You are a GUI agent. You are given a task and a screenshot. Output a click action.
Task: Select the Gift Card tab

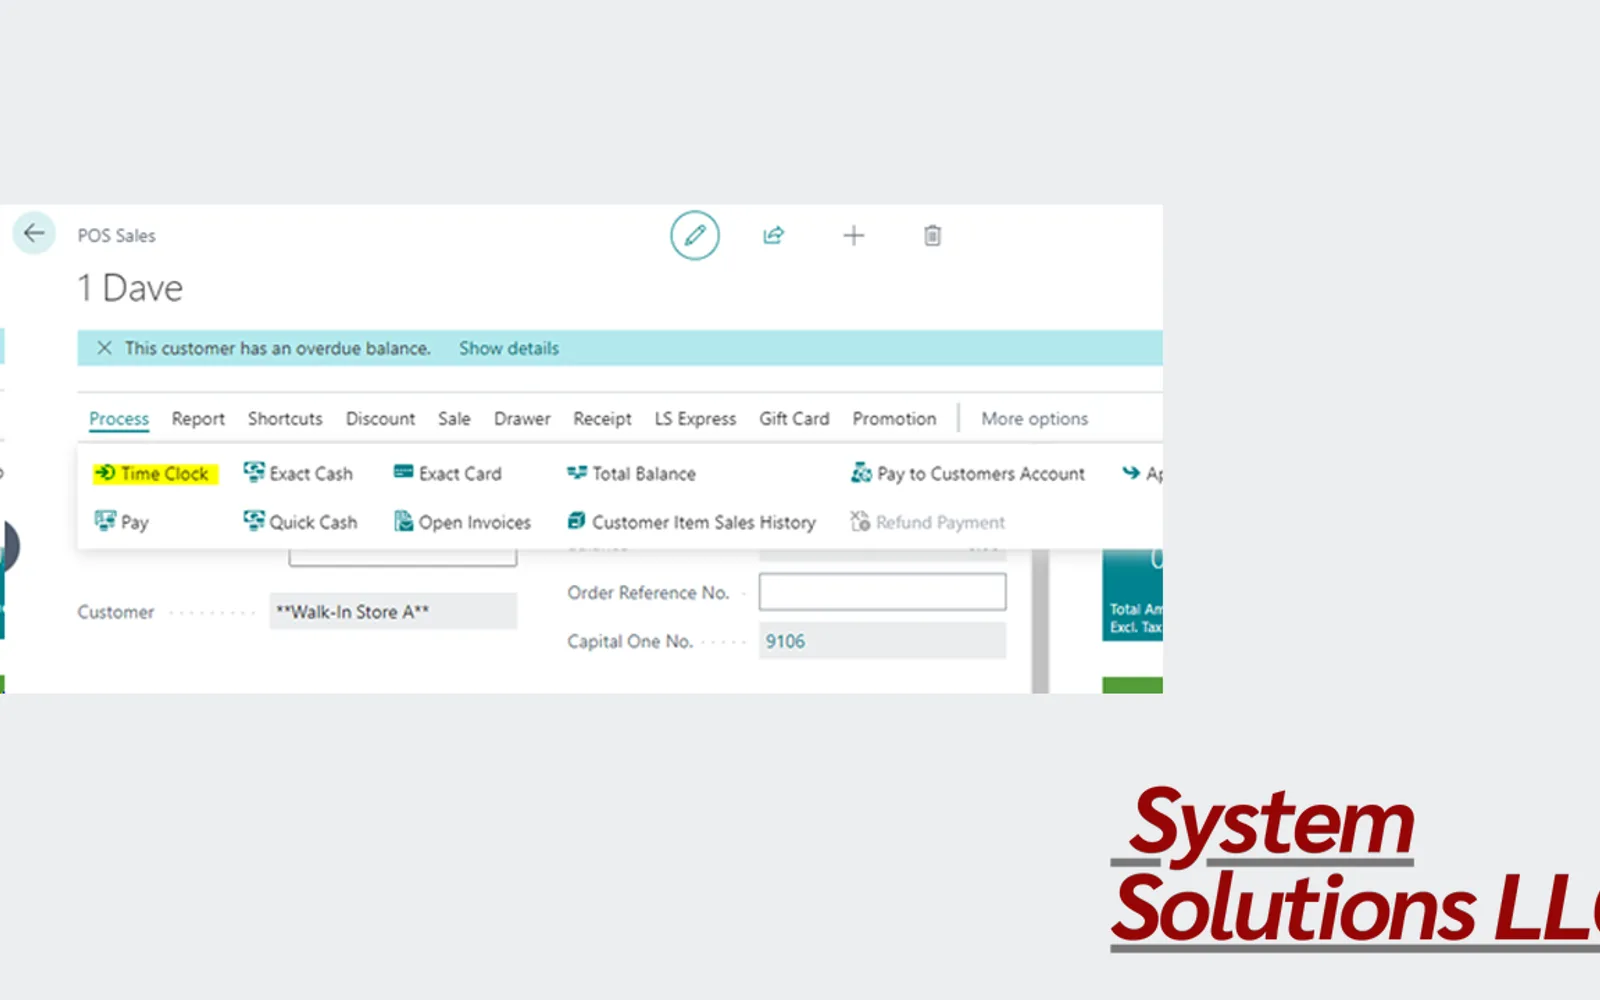coord(794,419)
